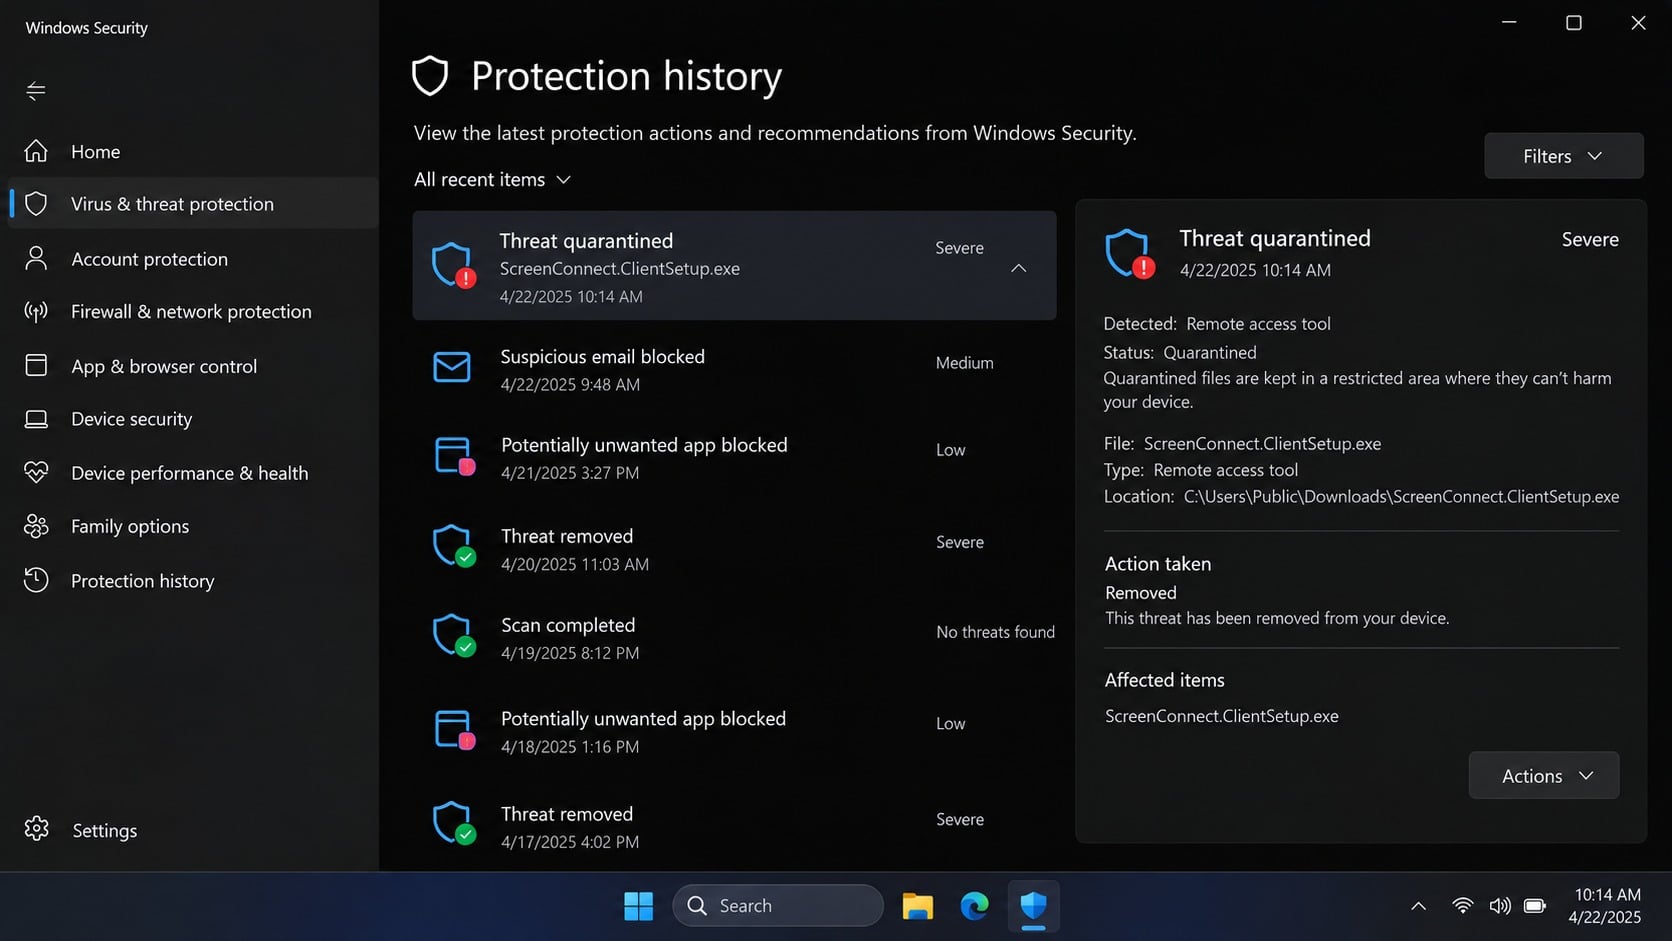Click Status: Quarantined text in details
Screen dimensions: 1672x941
point(1180,352)
